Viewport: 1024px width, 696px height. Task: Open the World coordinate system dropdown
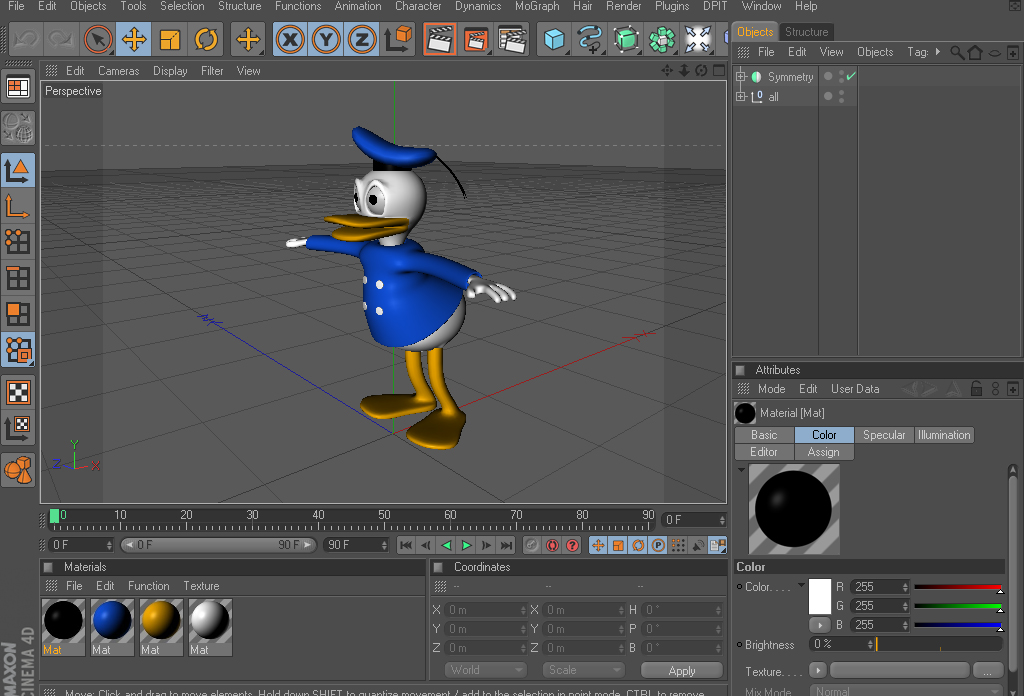485,670
